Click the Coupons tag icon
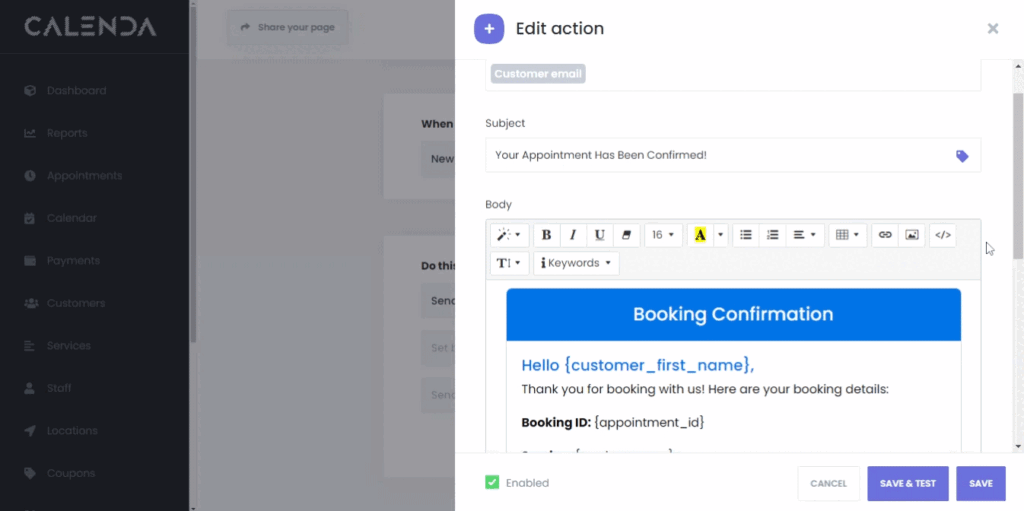The image size is (1024, 511). pyautogui.click(x=29, y=473)
